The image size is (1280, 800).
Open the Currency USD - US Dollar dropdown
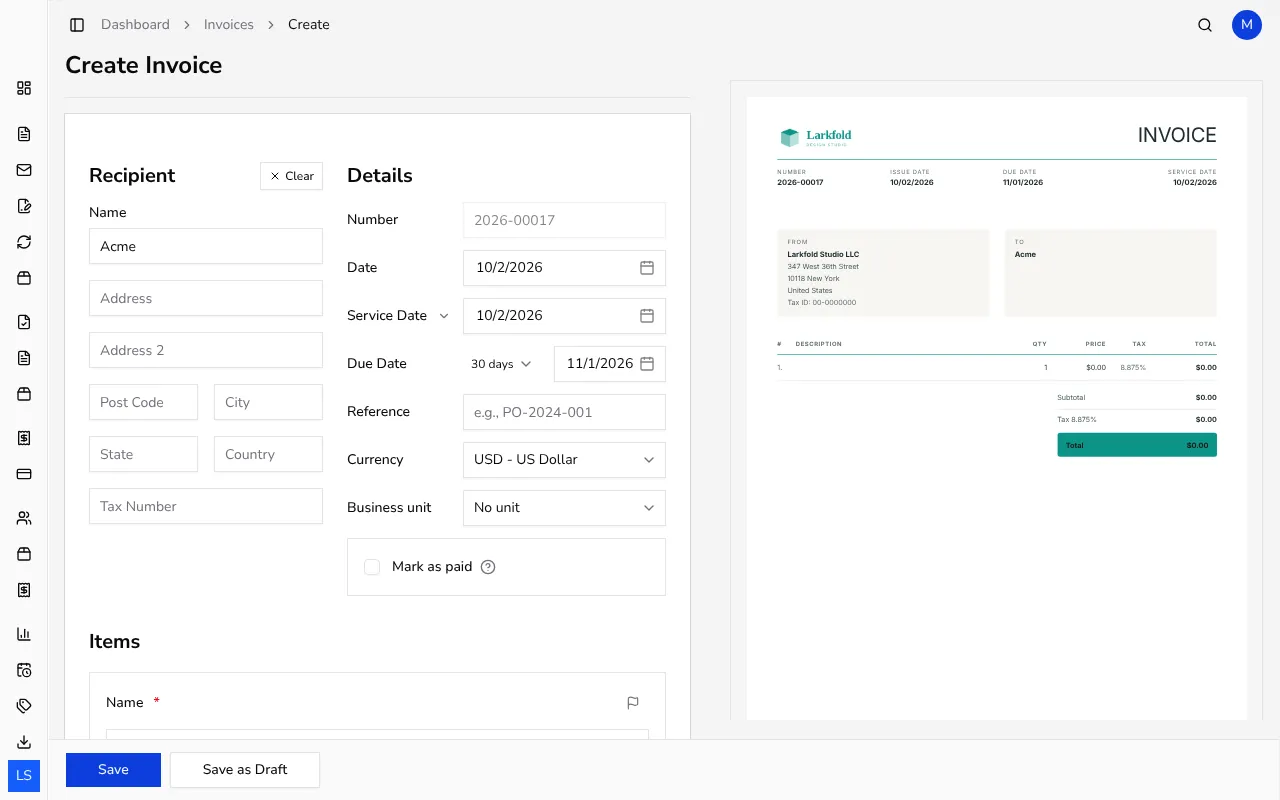564,460
